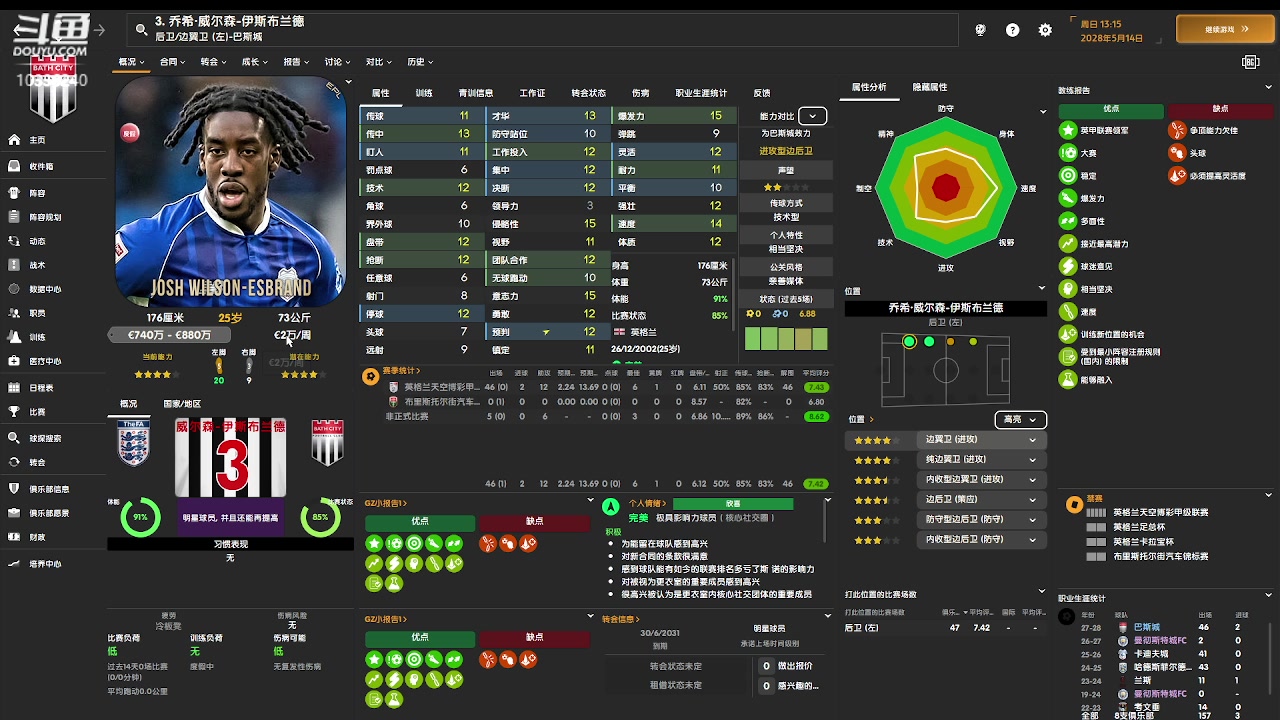Screen dimensions: 1280x720
Task: Open the 战术 tactics icon
Action: pos(14,265)
